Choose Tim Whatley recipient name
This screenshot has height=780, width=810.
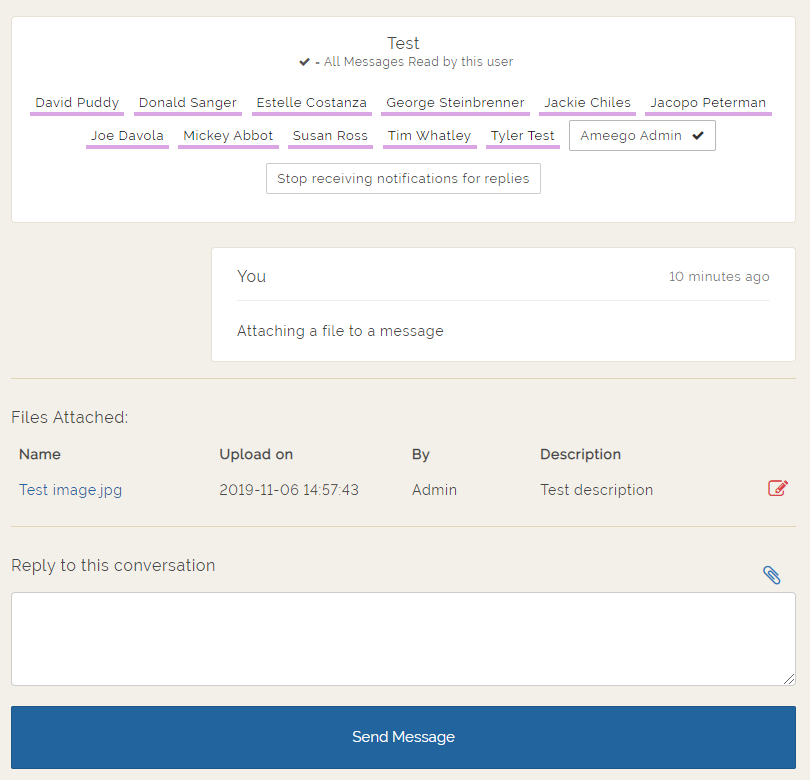[429, 136]
